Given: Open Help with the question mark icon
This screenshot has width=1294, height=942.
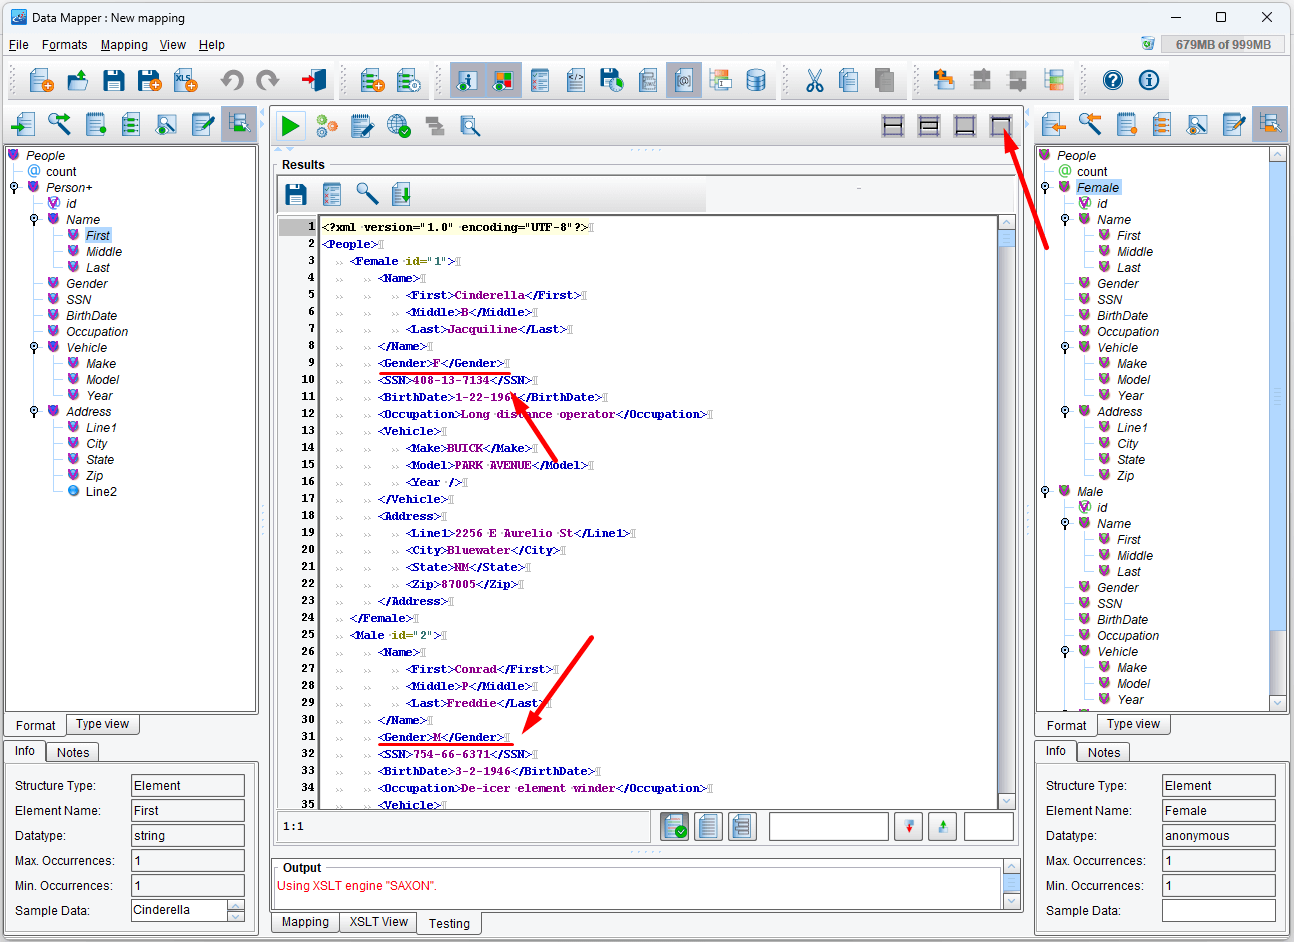Looking at the screenshot, I should 1113,81.
